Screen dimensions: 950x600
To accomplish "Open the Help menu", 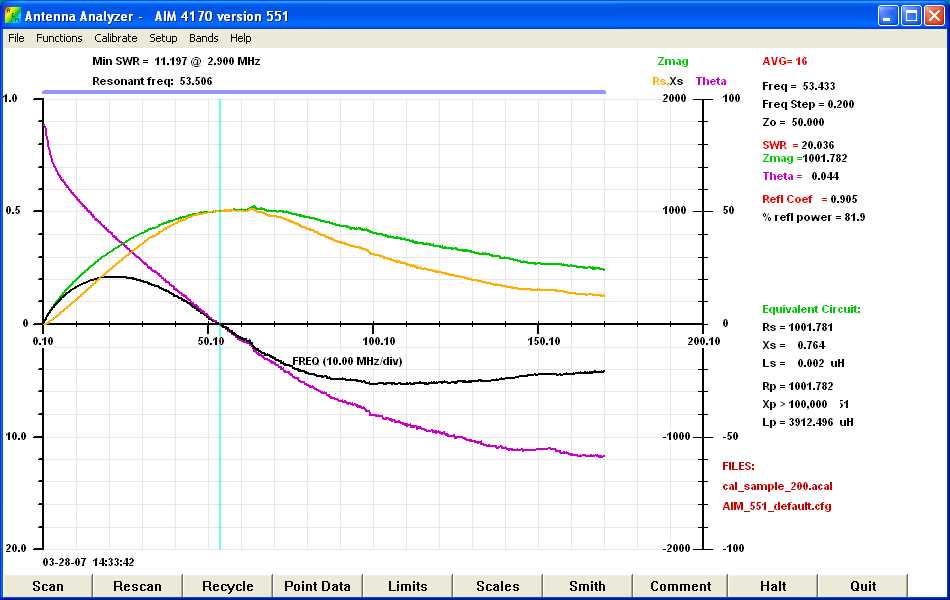I will [x=241, y=38].
